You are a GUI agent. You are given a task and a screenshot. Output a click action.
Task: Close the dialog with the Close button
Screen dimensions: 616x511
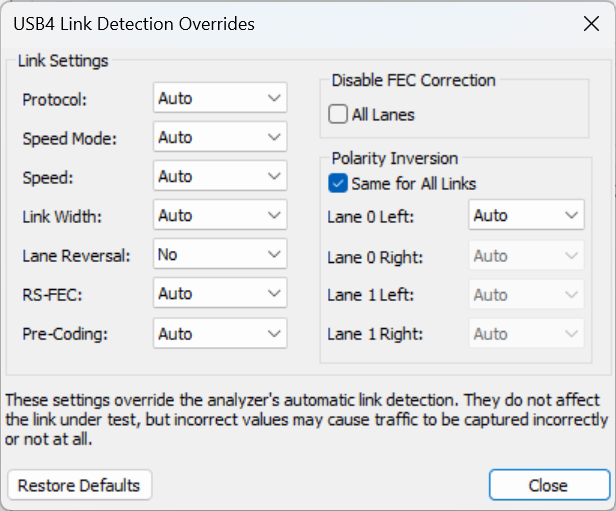coord(549,485)
